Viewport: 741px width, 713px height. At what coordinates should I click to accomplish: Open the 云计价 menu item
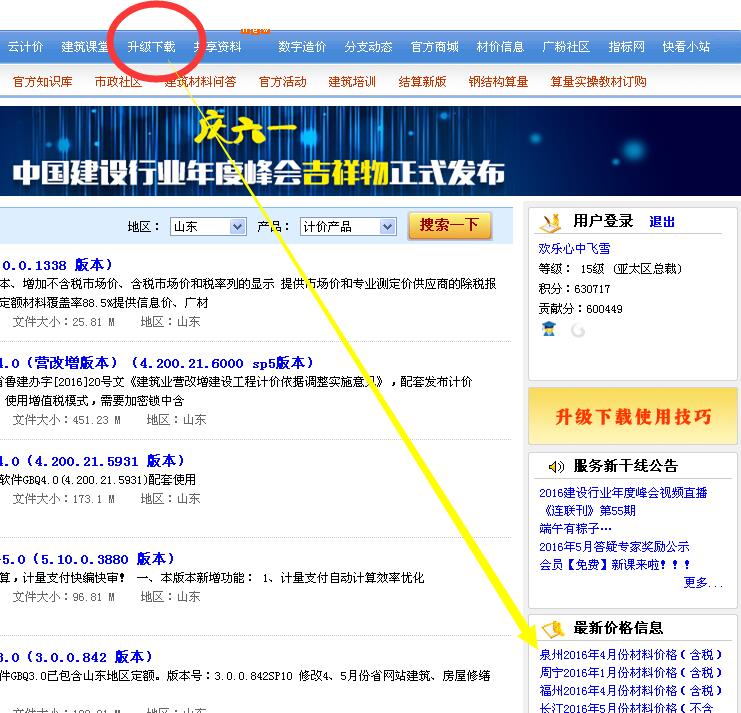coord(26,47)
